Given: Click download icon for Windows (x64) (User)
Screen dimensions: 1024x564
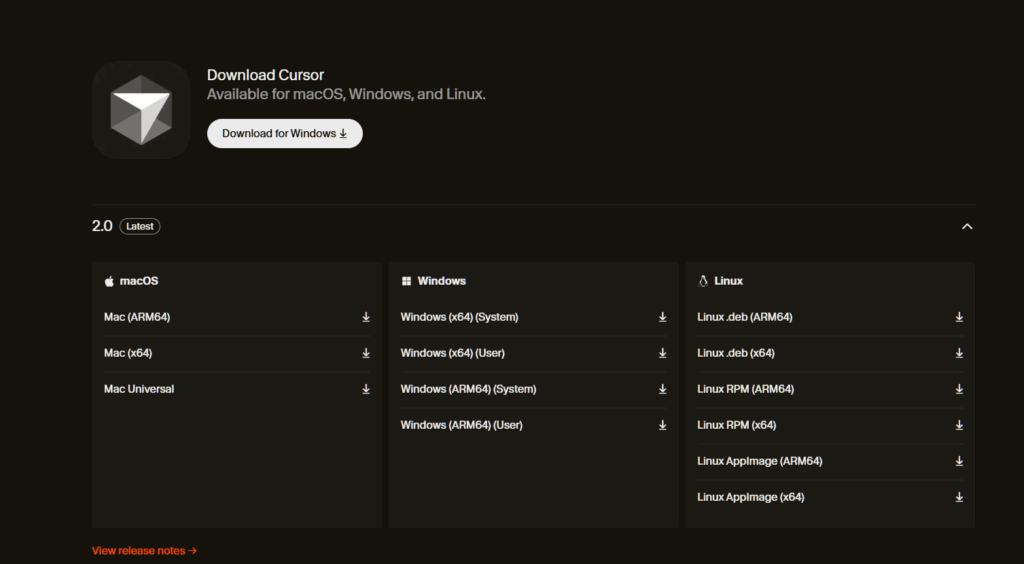Looking at the screenshot, I should pyautogui.click(x=662, y=353).
